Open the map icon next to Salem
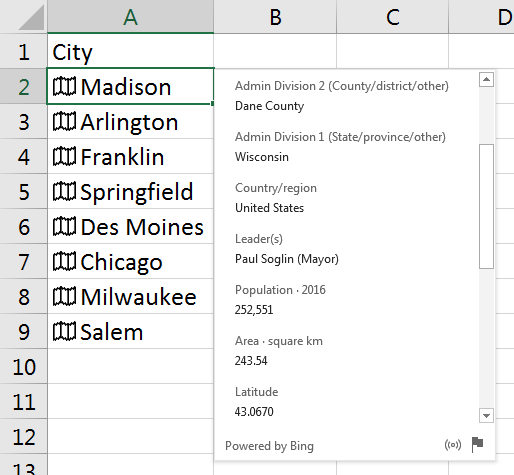514x475 pixels. 64,331
